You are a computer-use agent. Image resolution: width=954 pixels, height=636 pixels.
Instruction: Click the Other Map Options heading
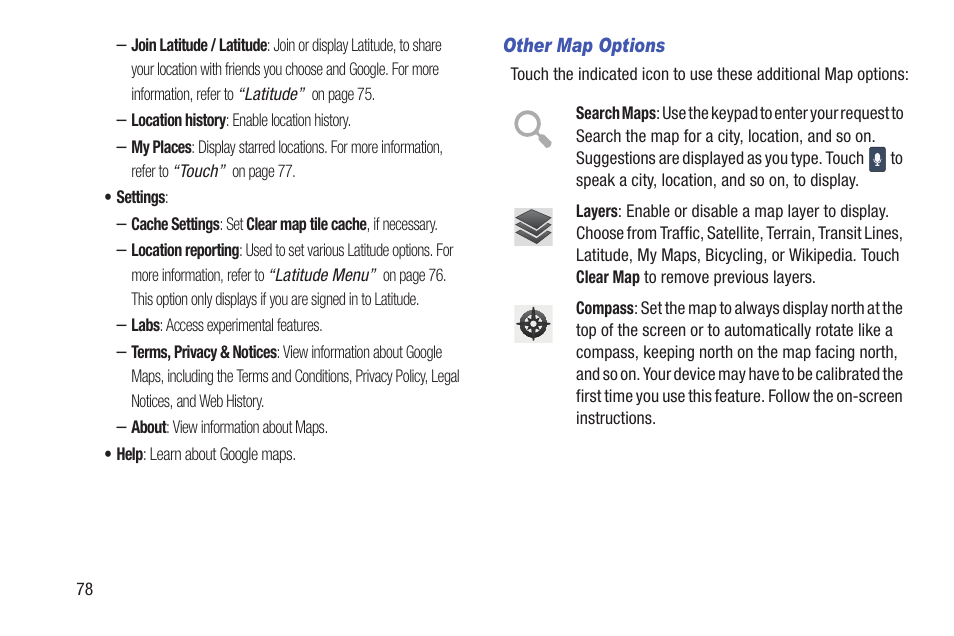[x=583, y=46]
